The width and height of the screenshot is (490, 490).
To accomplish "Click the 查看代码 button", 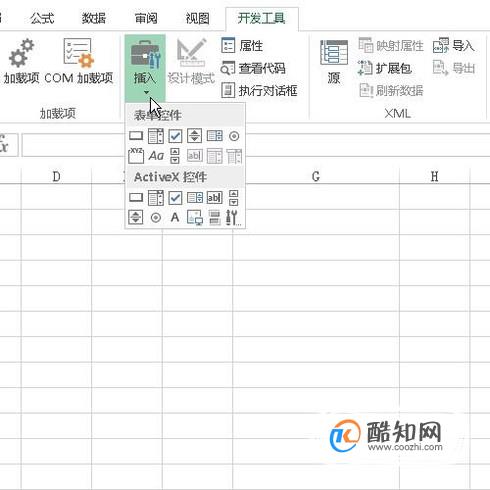I will (x=253, y=68).
